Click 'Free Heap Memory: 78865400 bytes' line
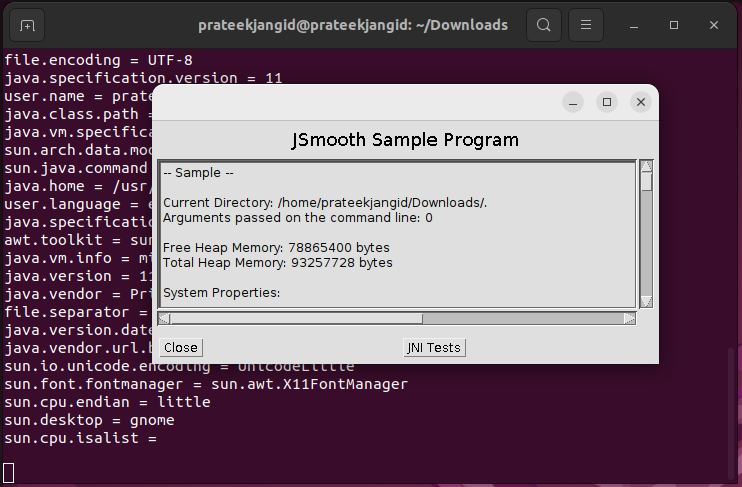742x487 pixels. pyautogui.click(x=276, y=248)
